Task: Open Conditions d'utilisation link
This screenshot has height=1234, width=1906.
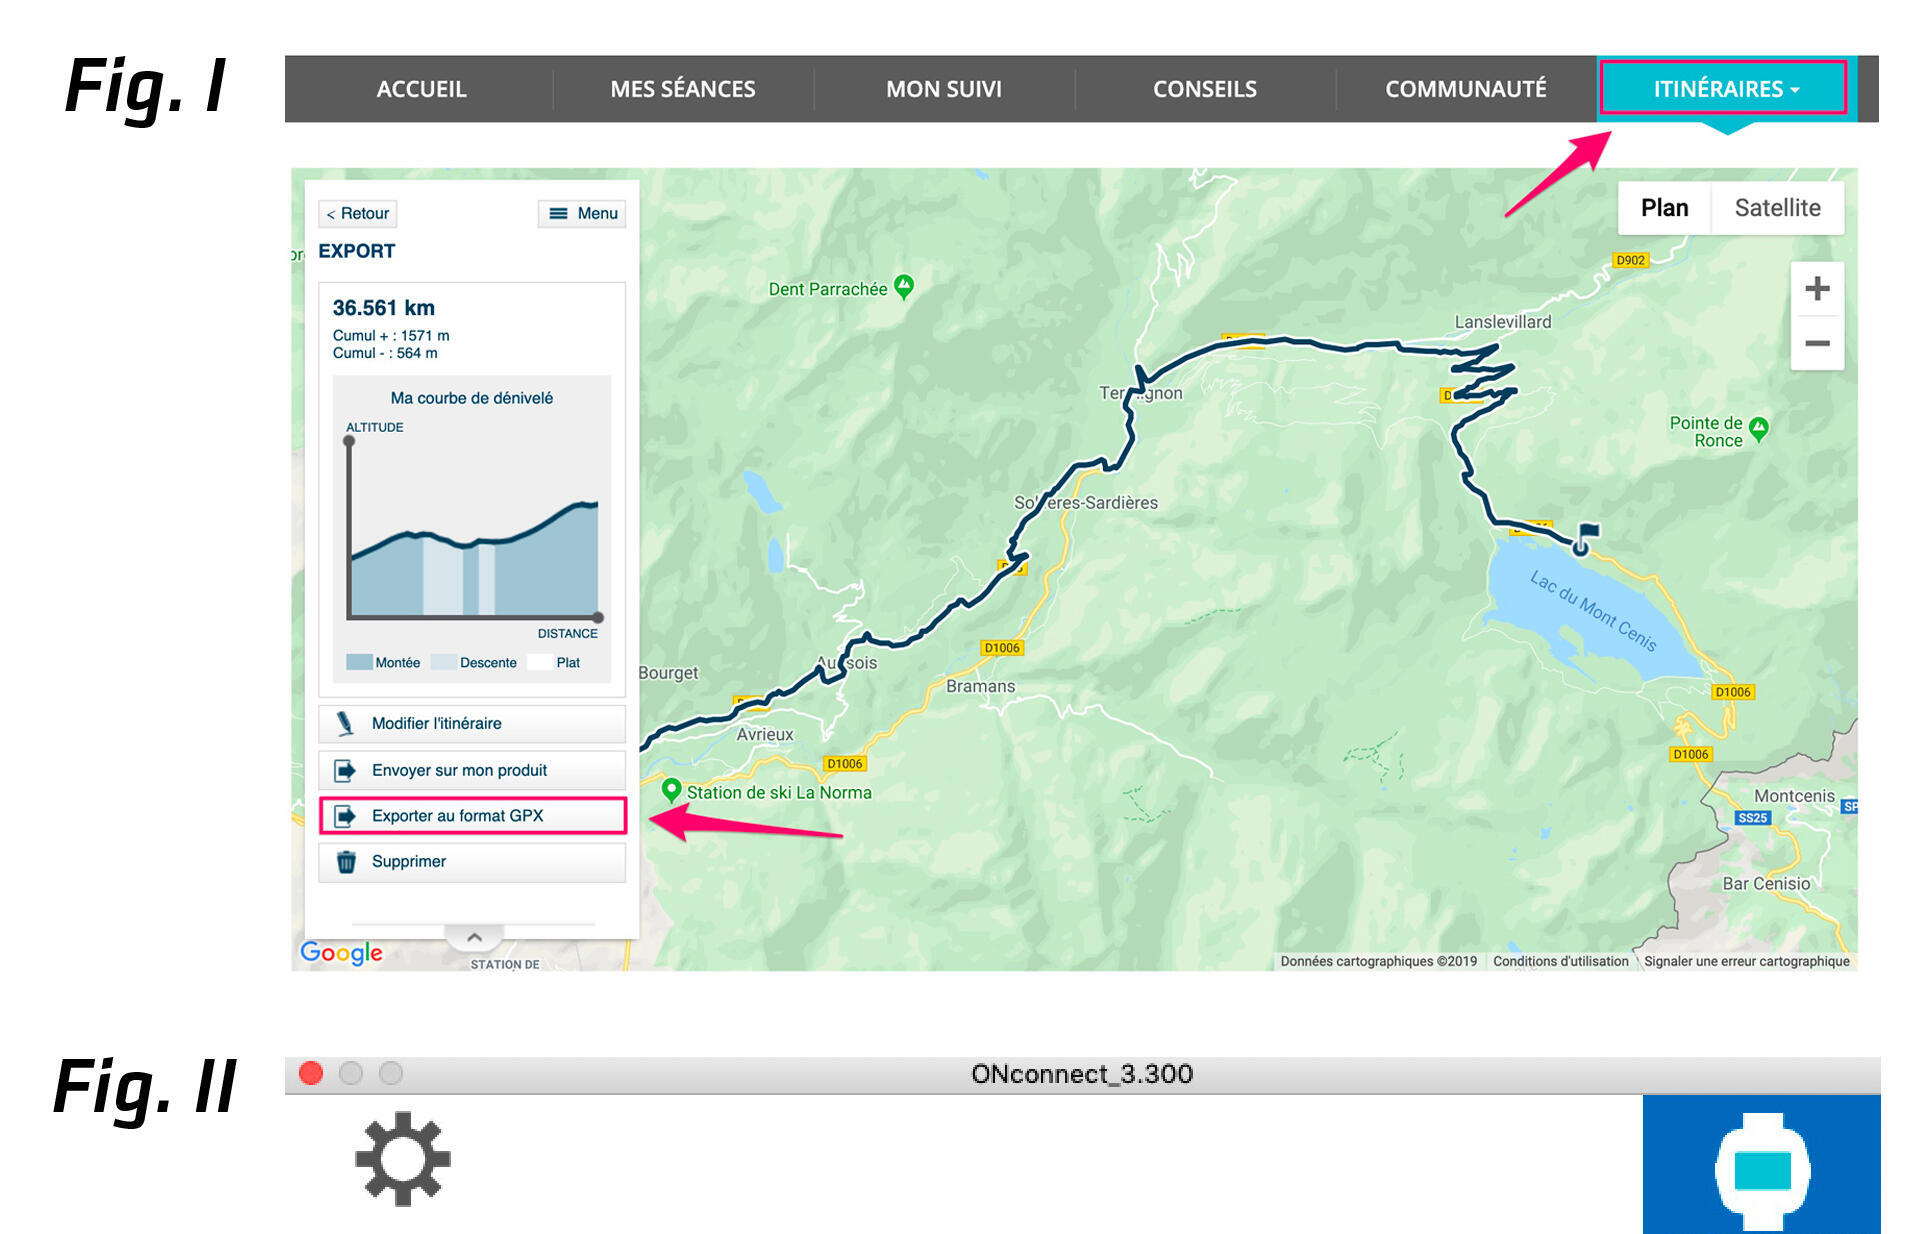Action: tap(1560, 961)
